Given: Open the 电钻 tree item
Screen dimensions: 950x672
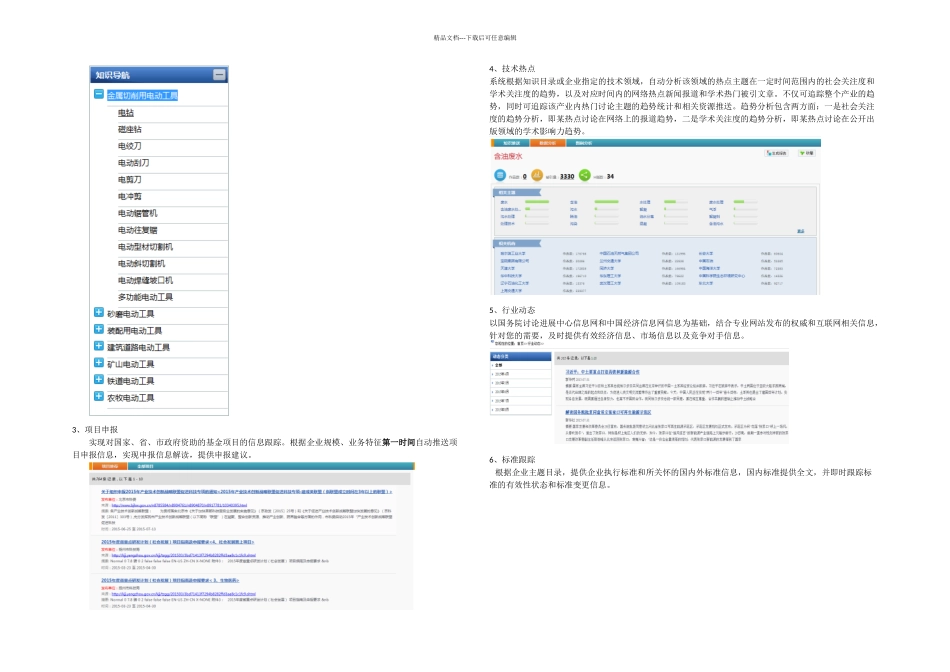Looking at the screenshot, I should (x=126, y=113).
